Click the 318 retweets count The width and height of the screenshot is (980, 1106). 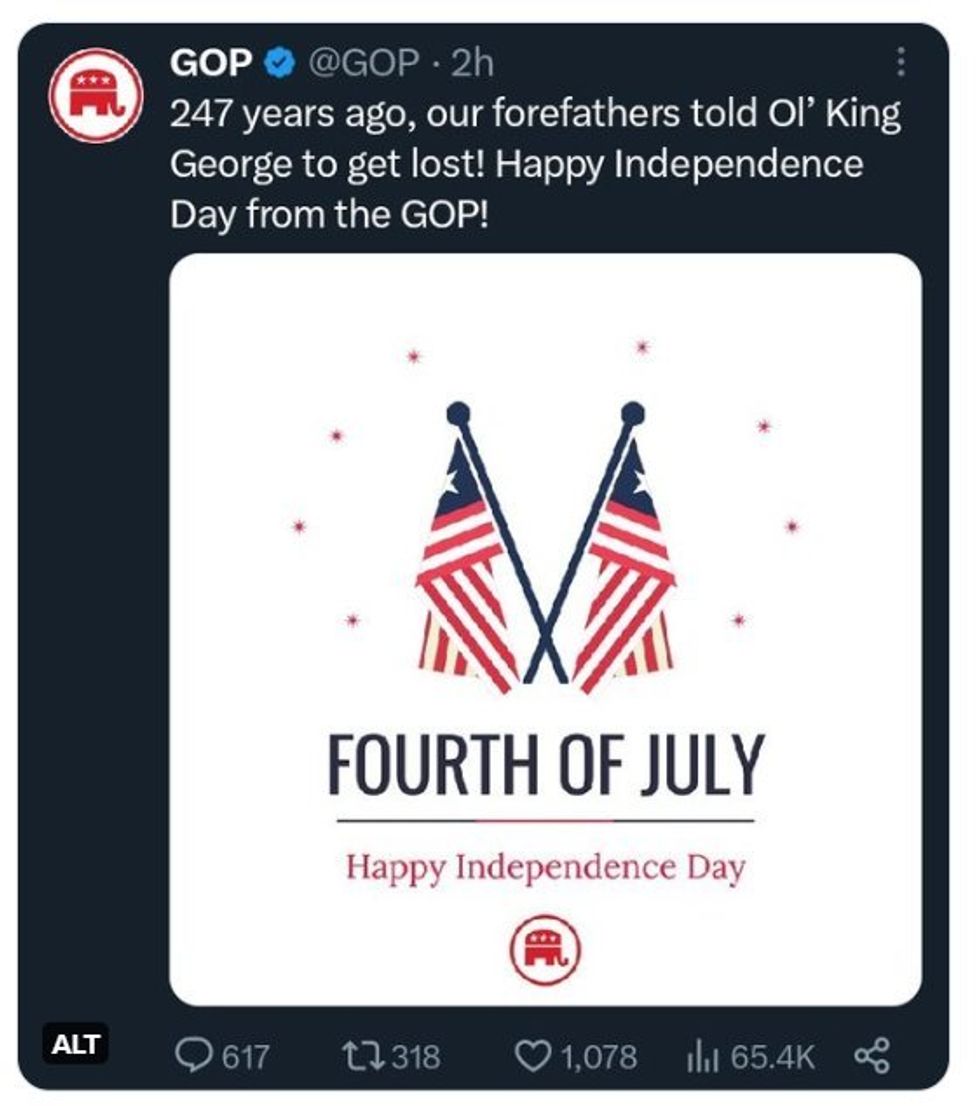pyautogui.click(x=416, y=1057)
